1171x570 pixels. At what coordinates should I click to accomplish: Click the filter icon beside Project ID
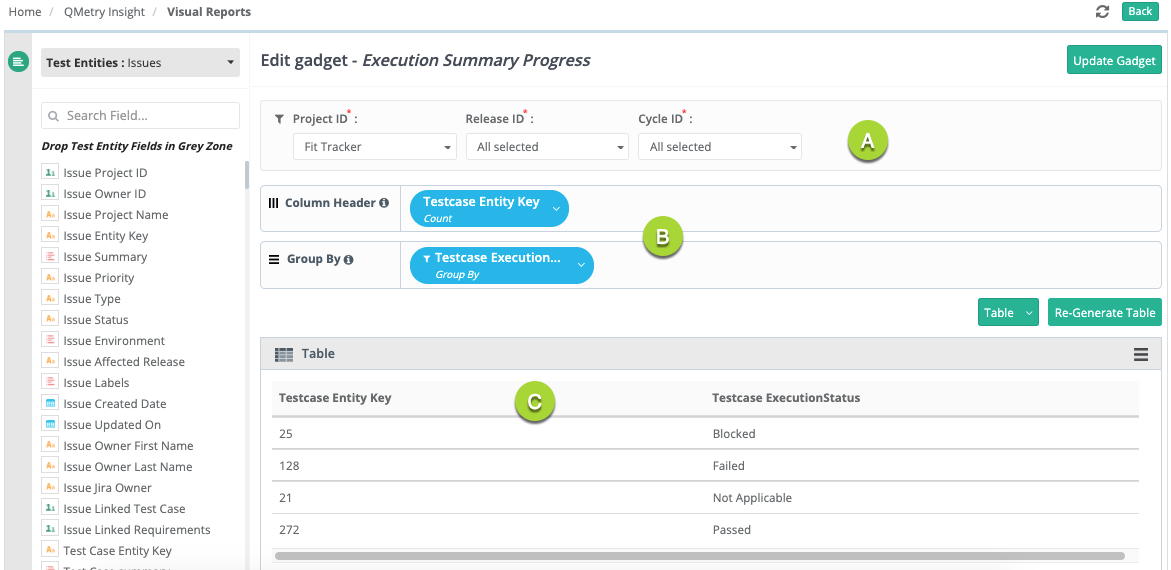279,119
